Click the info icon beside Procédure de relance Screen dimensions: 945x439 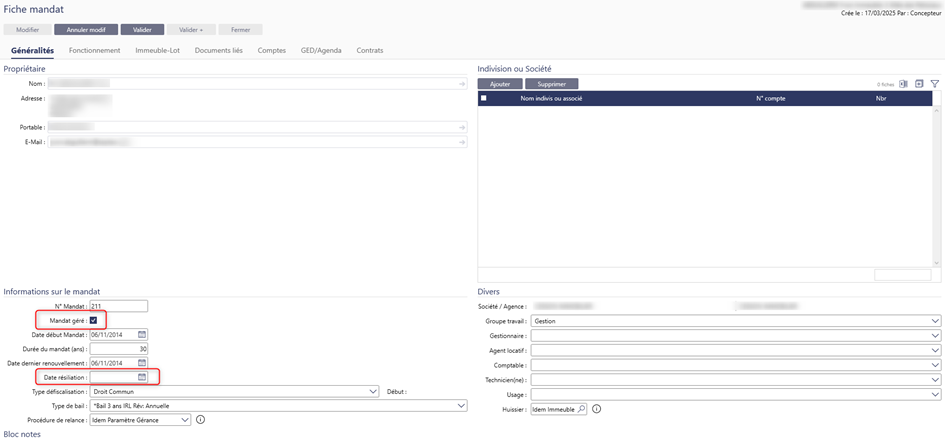(200, 420)
